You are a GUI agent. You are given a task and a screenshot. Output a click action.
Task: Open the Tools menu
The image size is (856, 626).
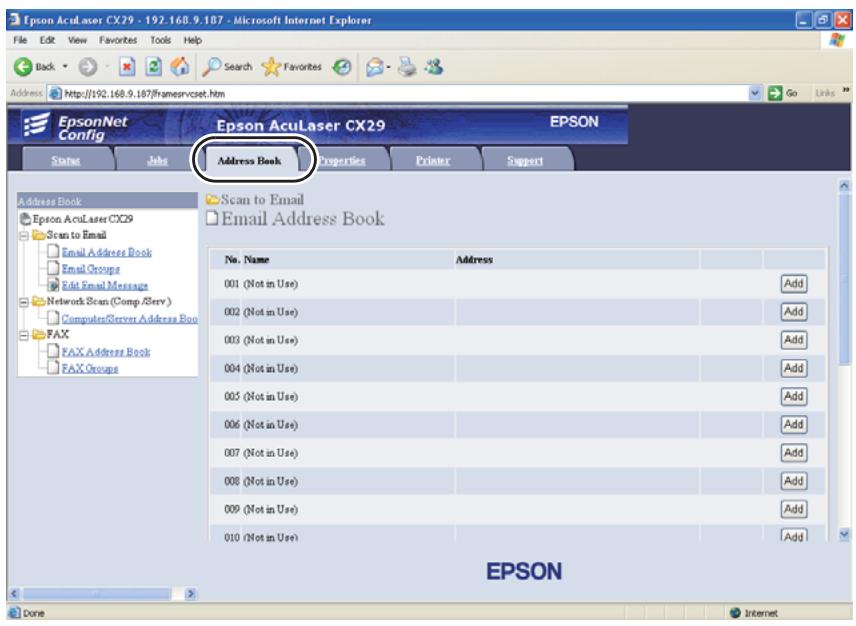click(x=160, y=40)
